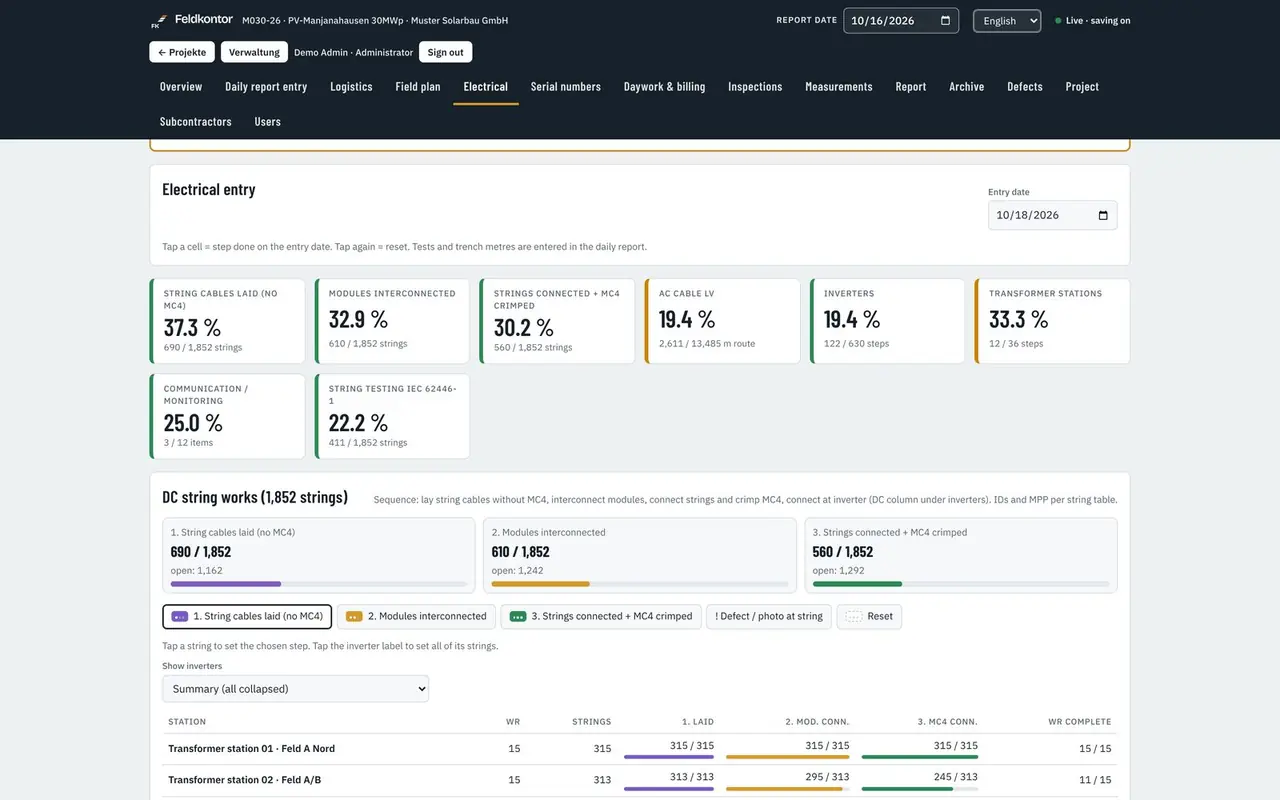Open the Users tab
1280x800 pixels.
268,122
